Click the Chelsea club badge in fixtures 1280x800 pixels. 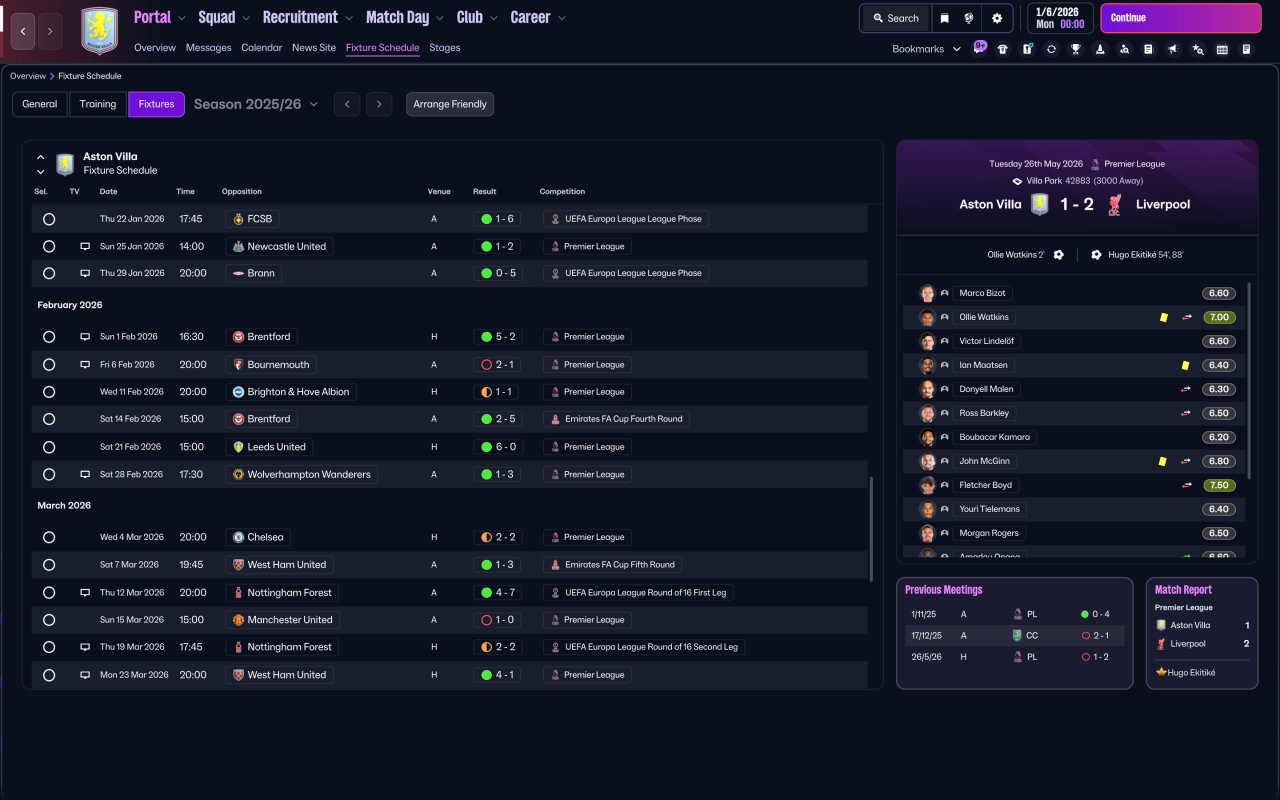coord(239,537)
